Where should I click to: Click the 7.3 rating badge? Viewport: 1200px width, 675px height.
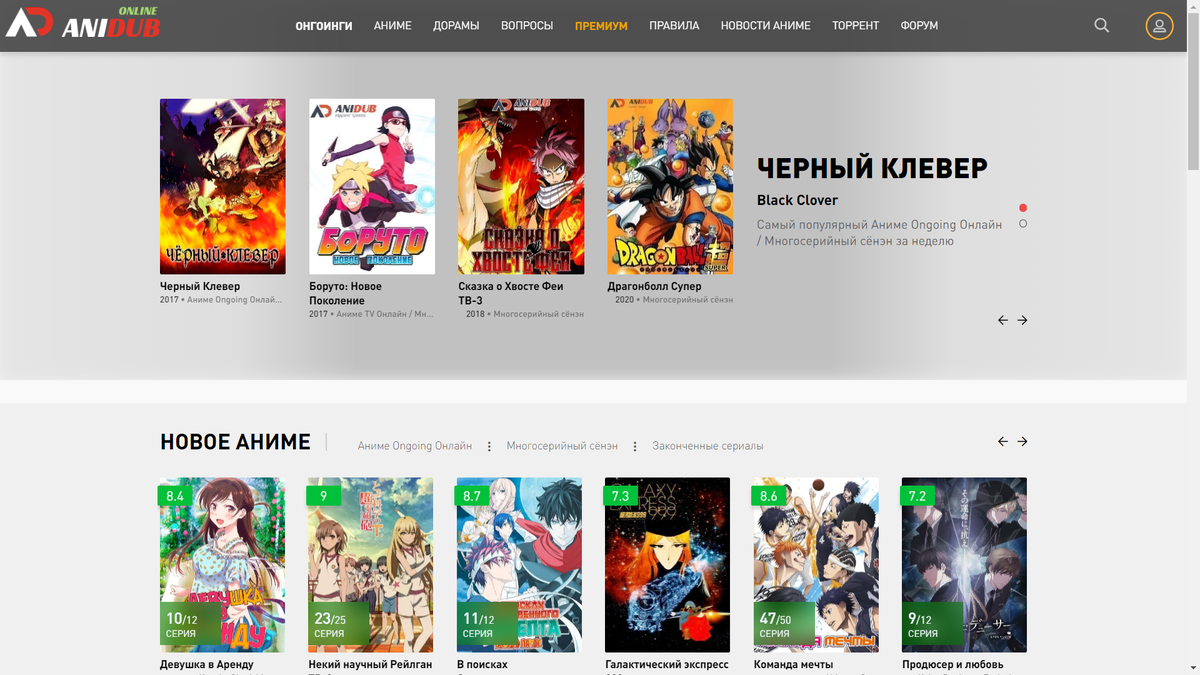(621, 496)
